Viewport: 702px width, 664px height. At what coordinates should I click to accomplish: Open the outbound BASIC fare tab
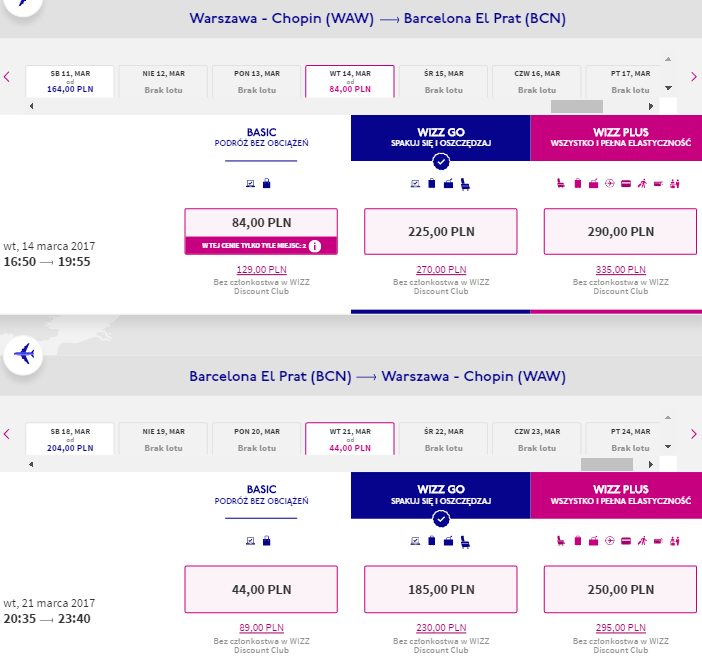[x=261, y=137]
